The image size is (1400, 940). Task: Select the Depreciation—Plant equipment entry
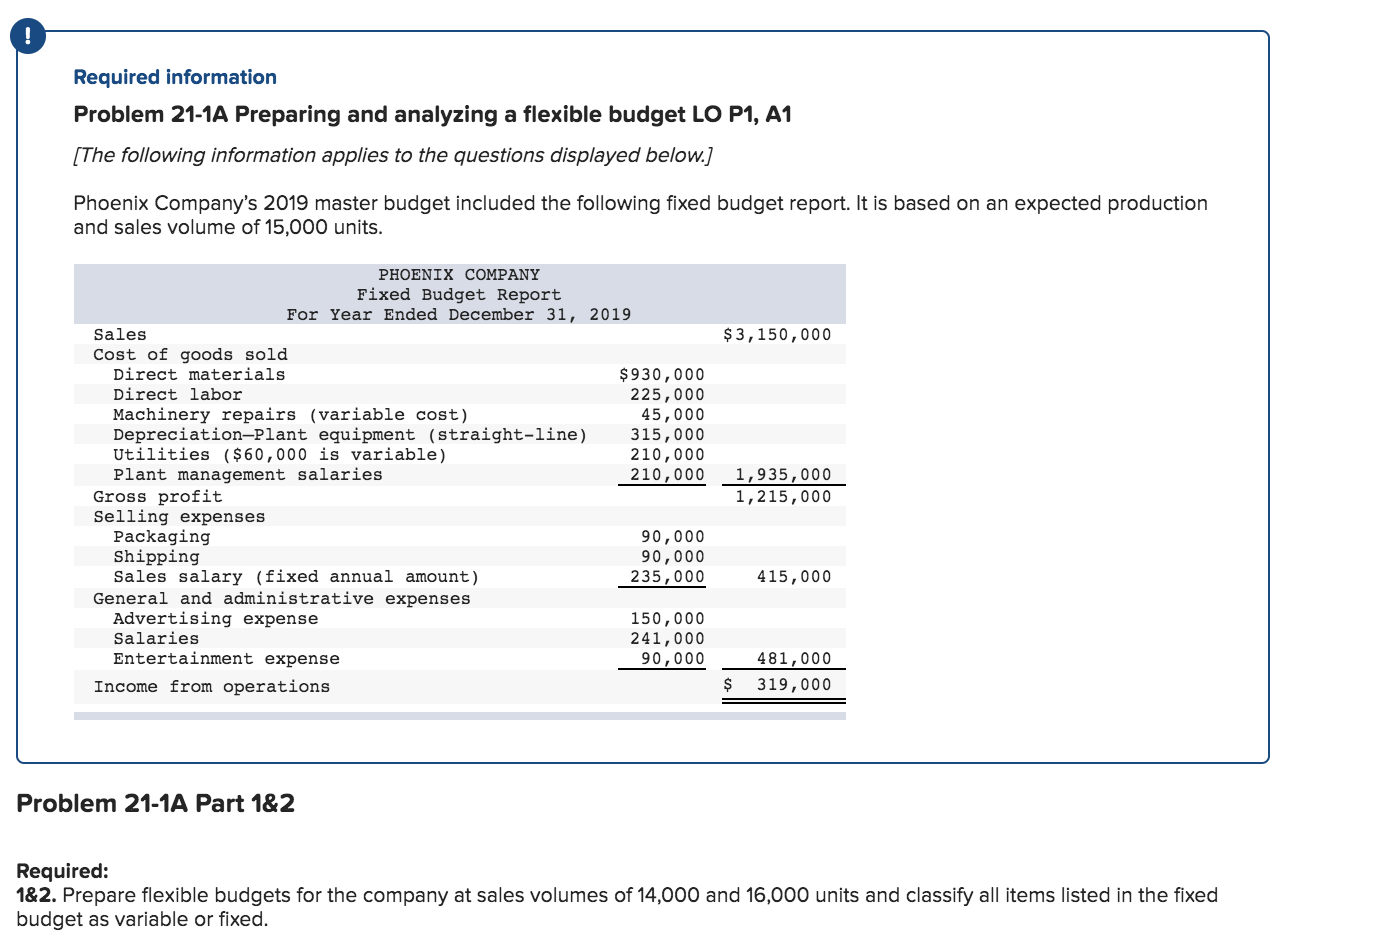click(352, 434)
